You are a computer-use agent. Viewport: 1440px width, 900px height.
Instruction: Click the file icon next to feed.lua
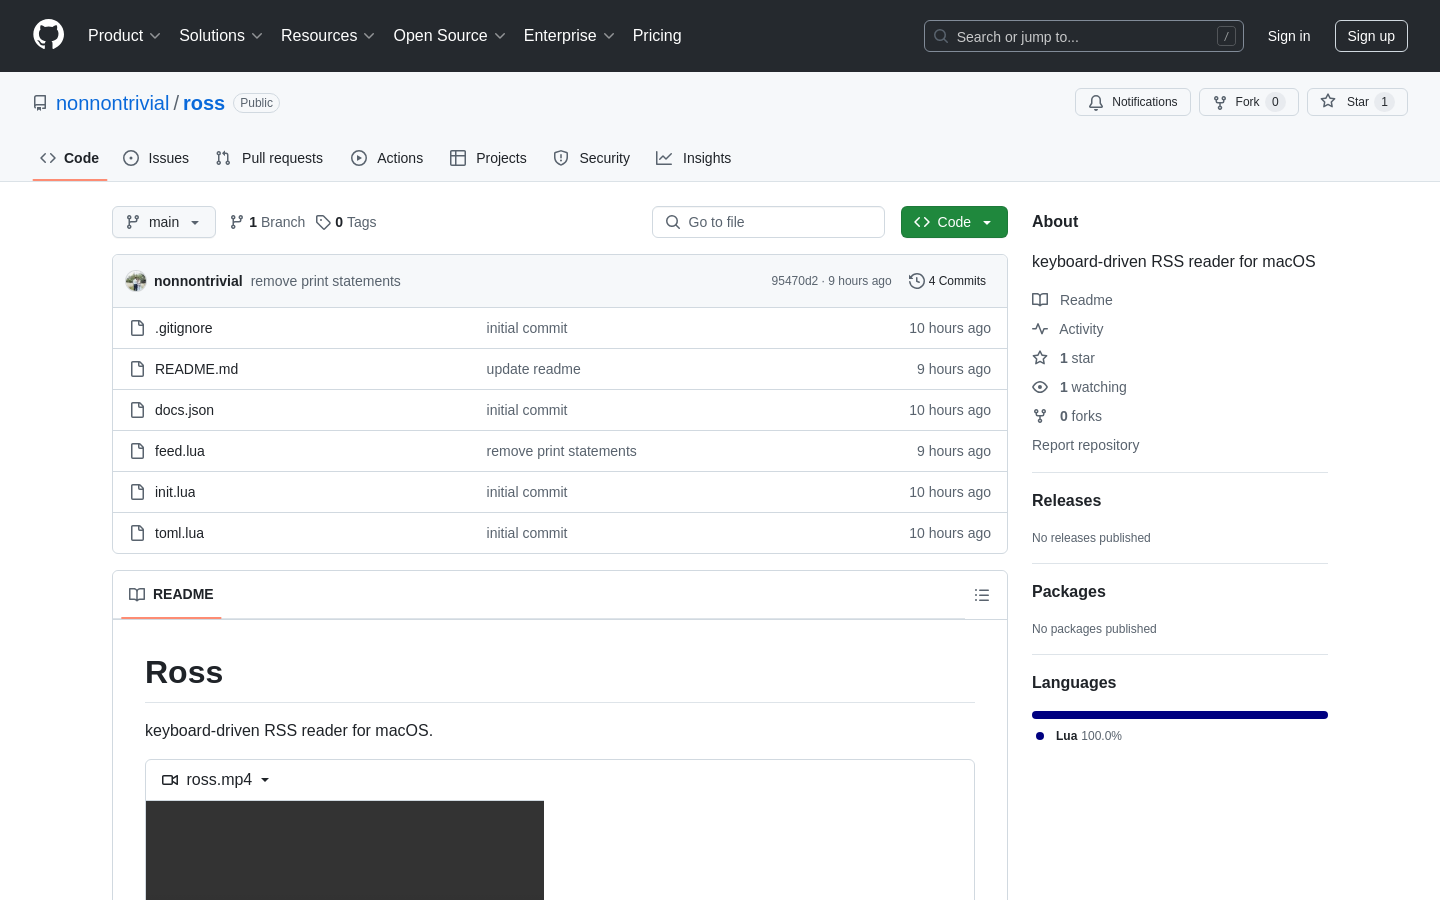[x=138, y=451]
